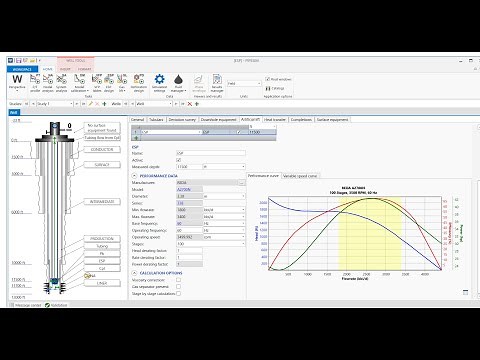Click the Save icon in quick access toolbar

(x=19, y=61)
